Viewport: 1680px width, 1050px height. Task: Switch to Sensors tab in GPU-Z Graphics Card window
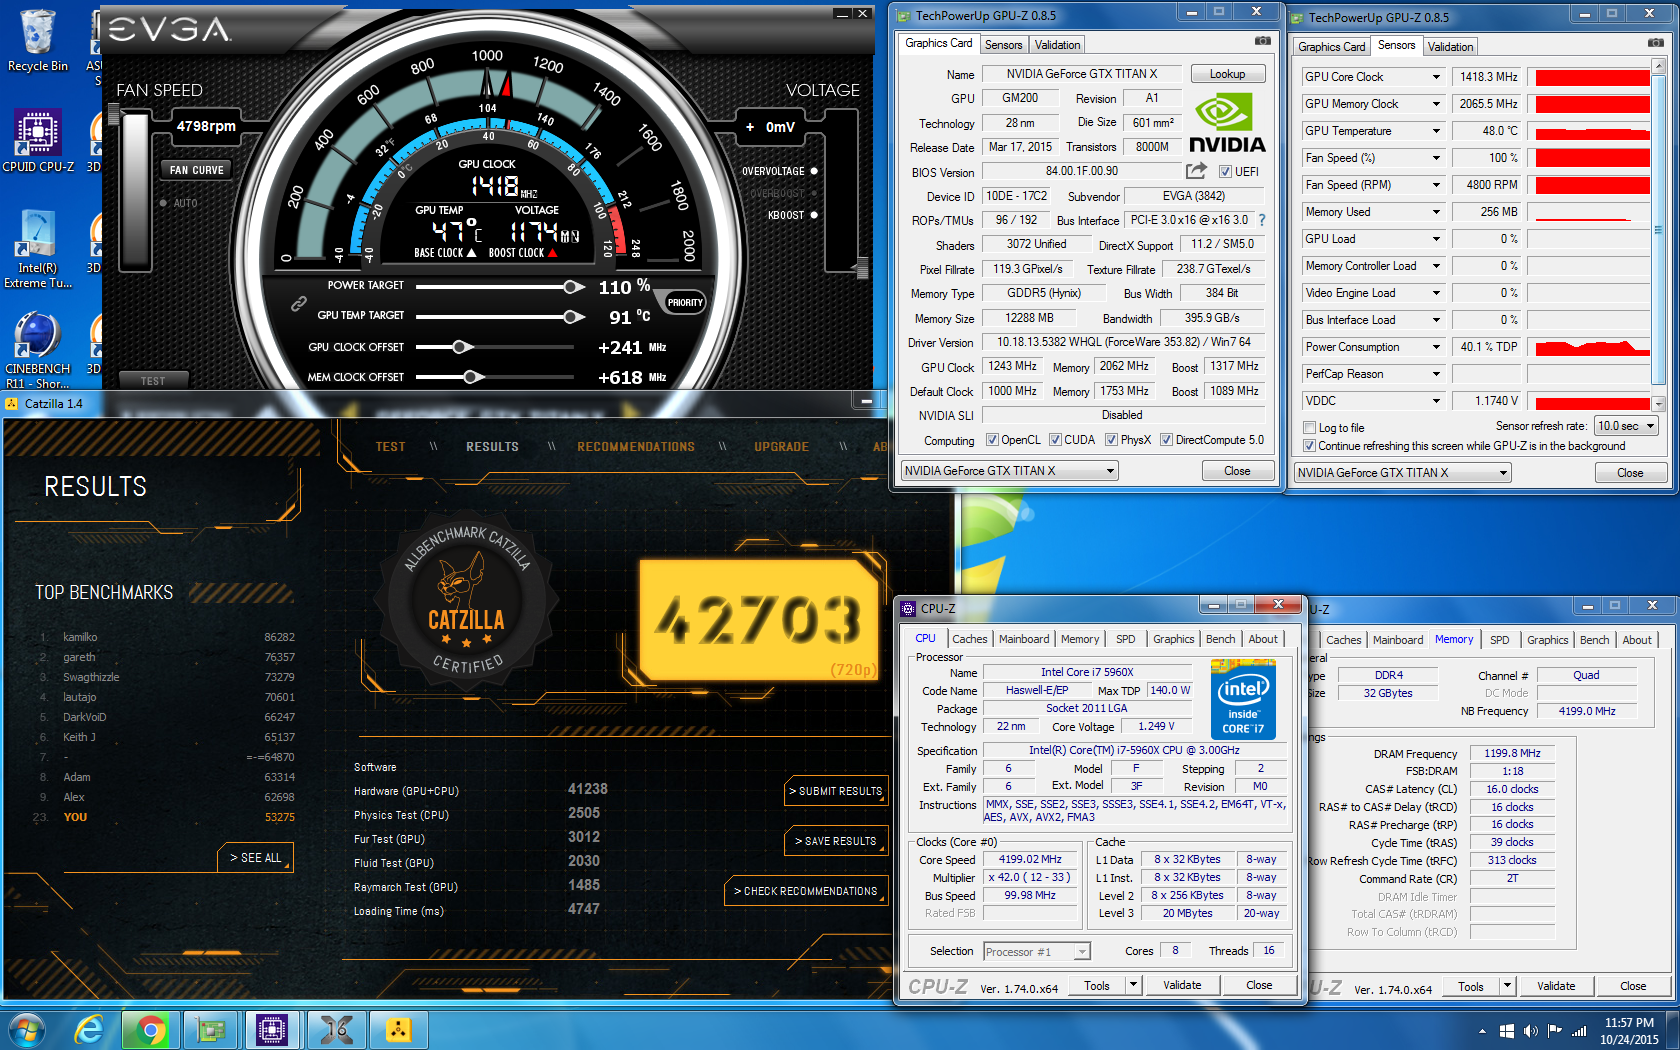[1003, 45]
